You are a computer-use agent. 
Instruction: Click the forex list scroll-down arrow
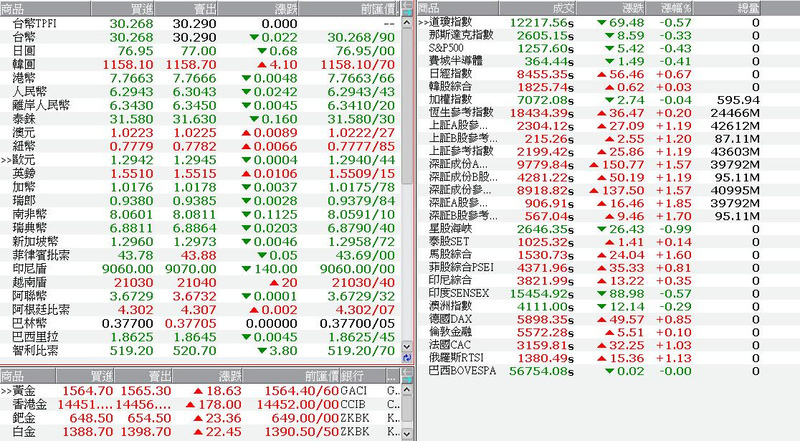pos(407,346)
